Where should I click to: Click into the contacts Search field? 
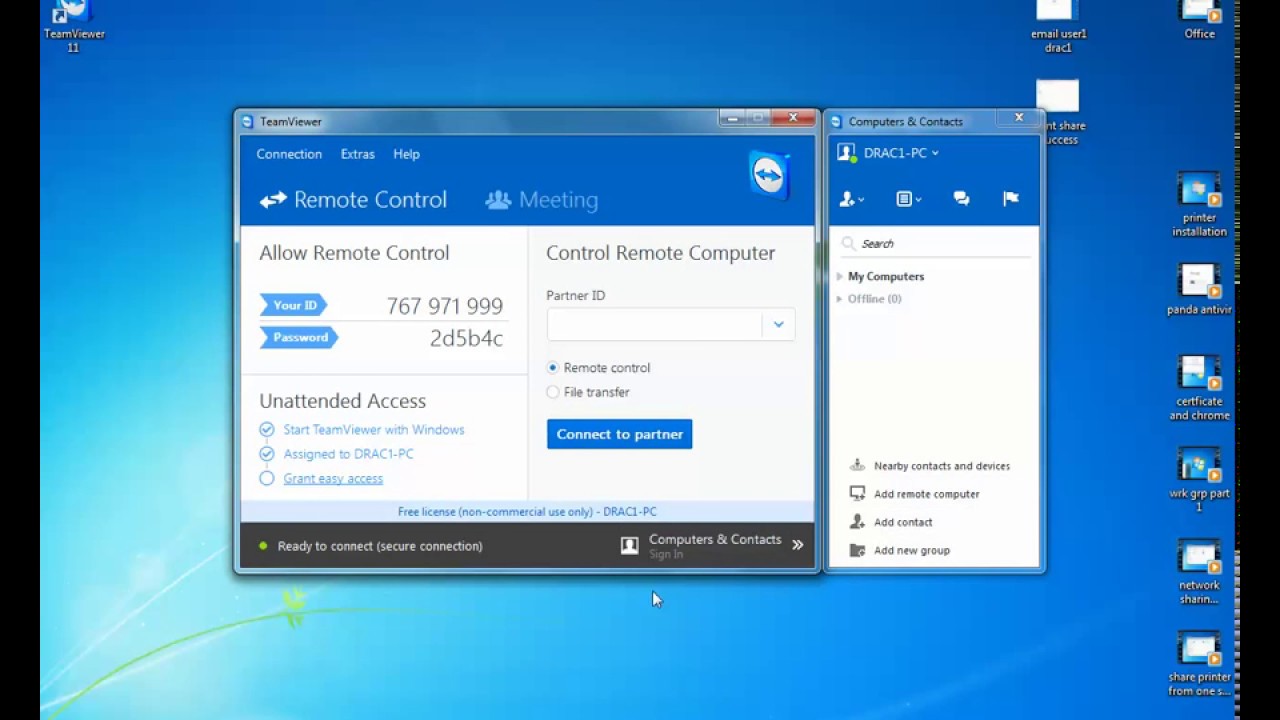tap(936, 243)
